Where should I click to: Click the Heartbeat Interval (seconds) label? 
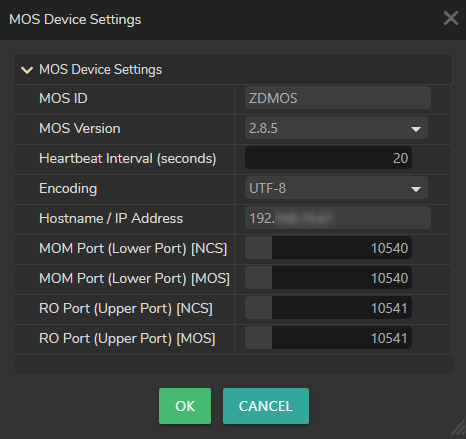coord(128,158)
